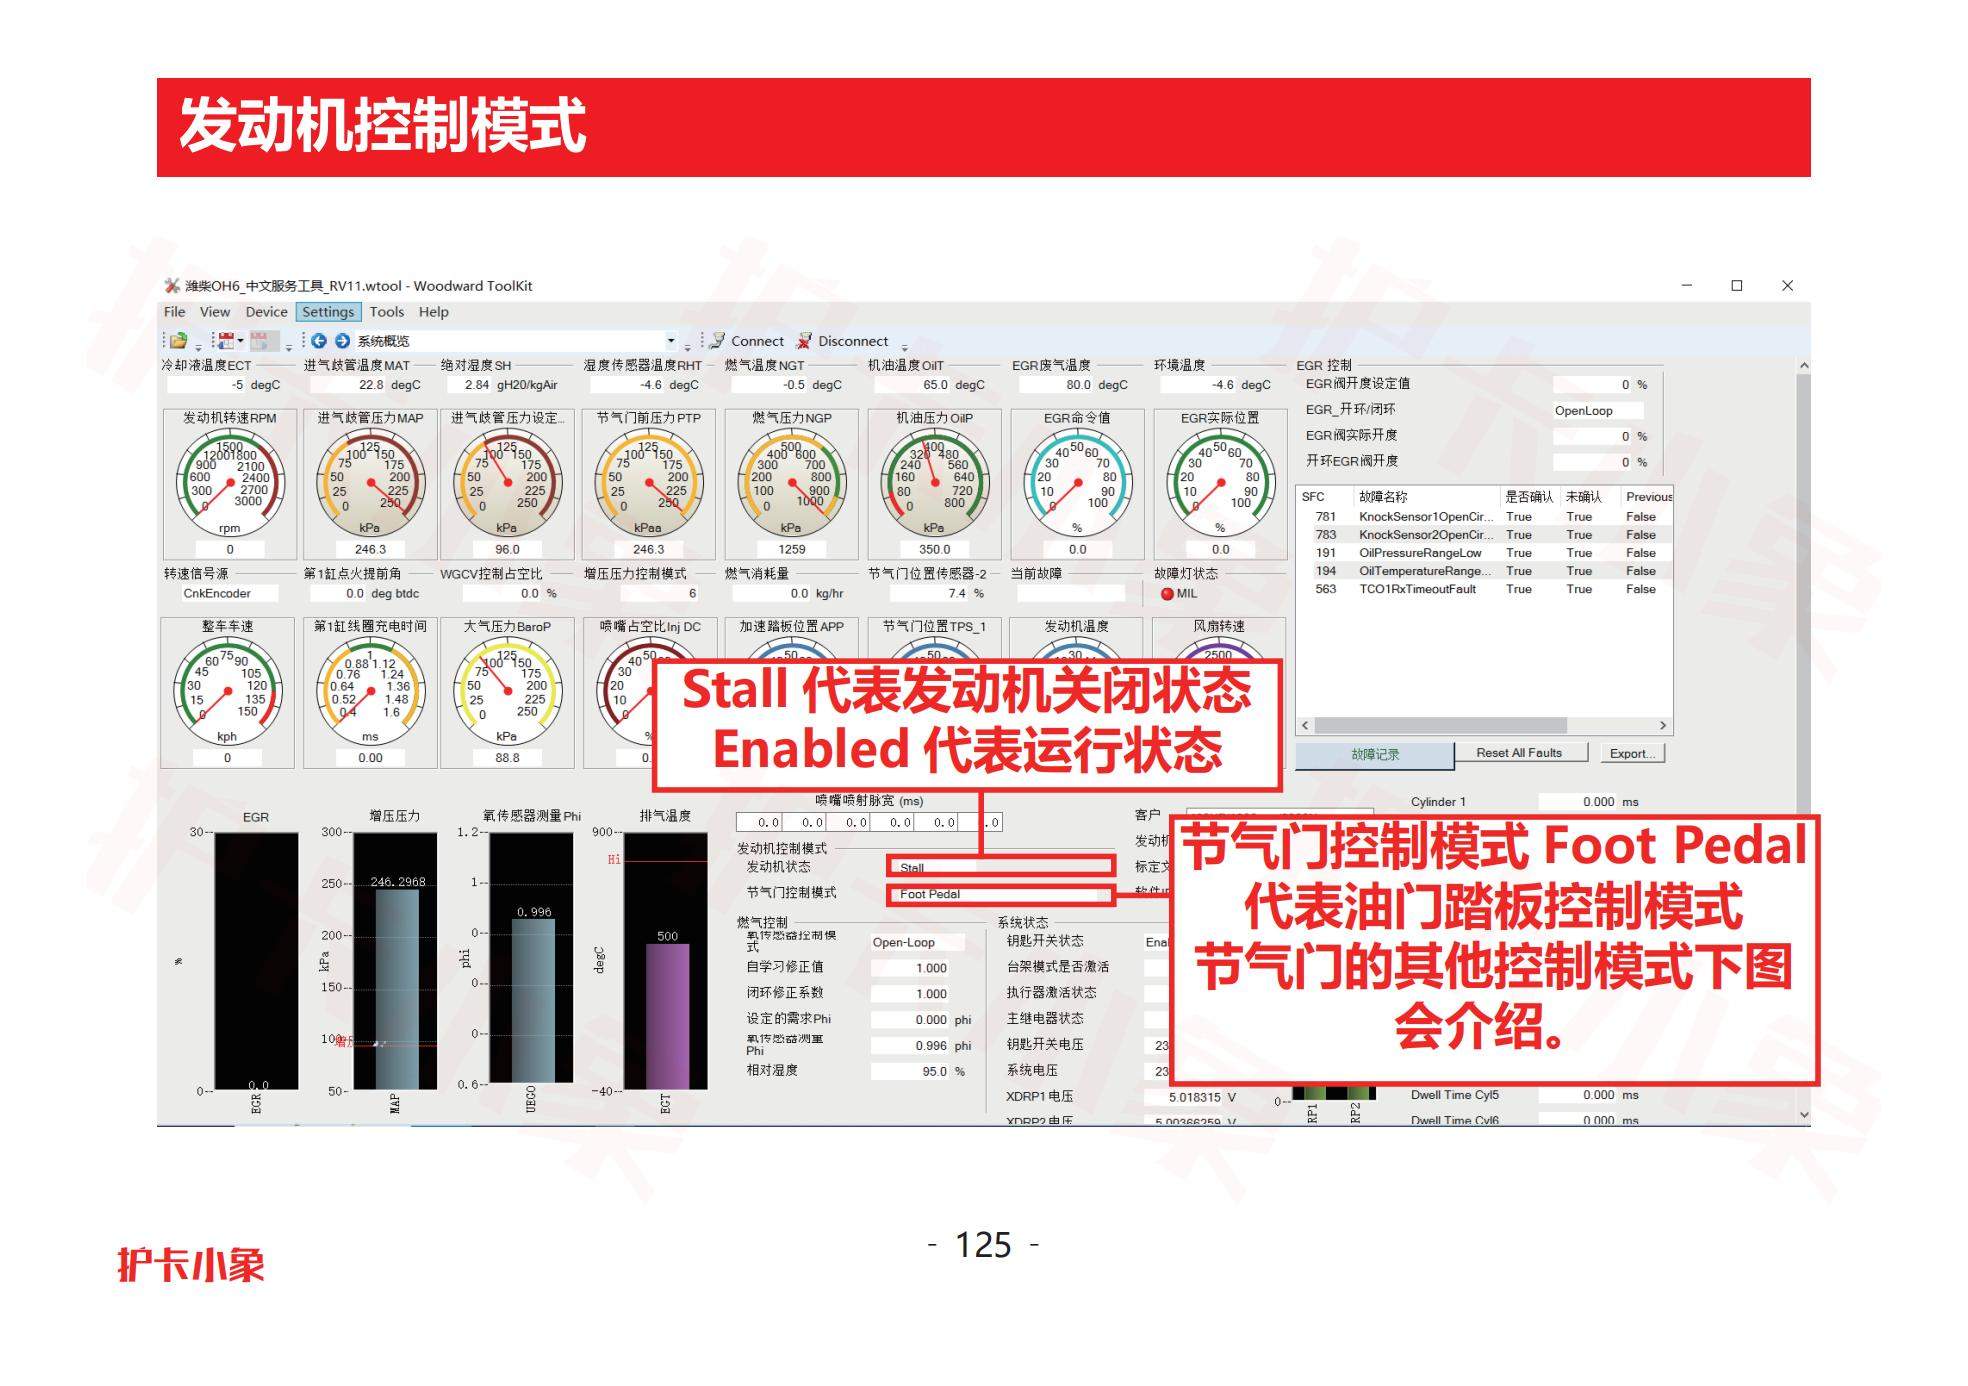
Task: Click the red calendar trend icon
Action: pos(226,341)
